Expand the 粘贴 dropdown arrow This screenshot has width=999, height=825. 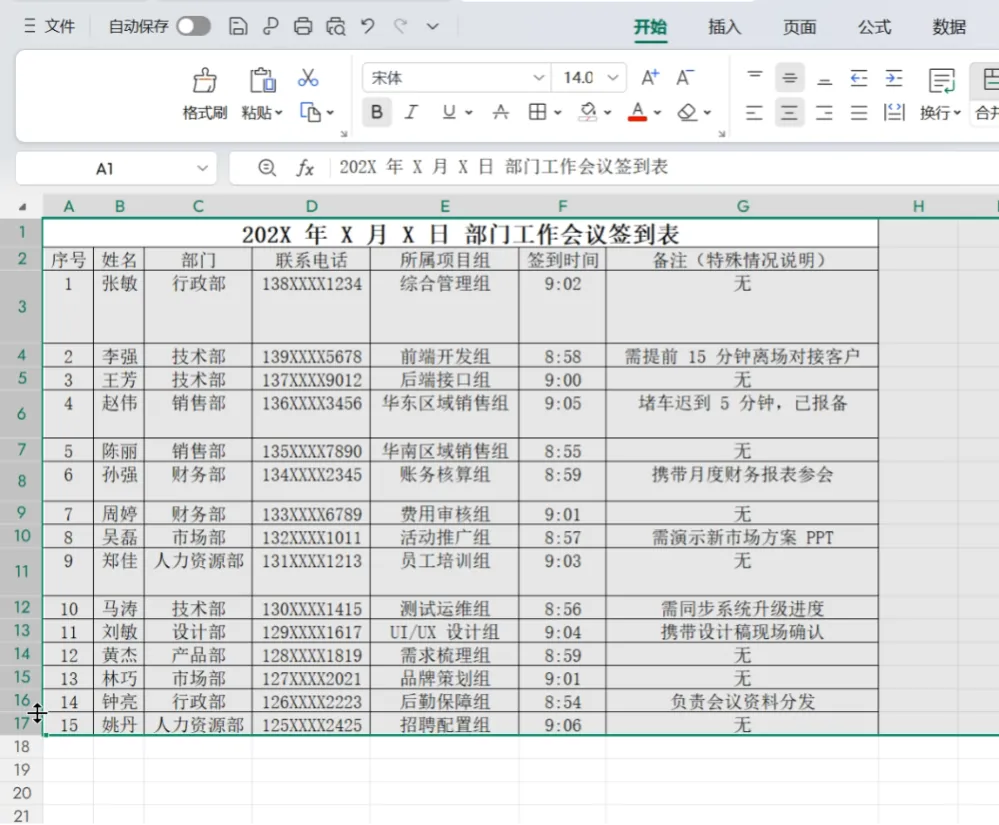click(x=278, y=113)
